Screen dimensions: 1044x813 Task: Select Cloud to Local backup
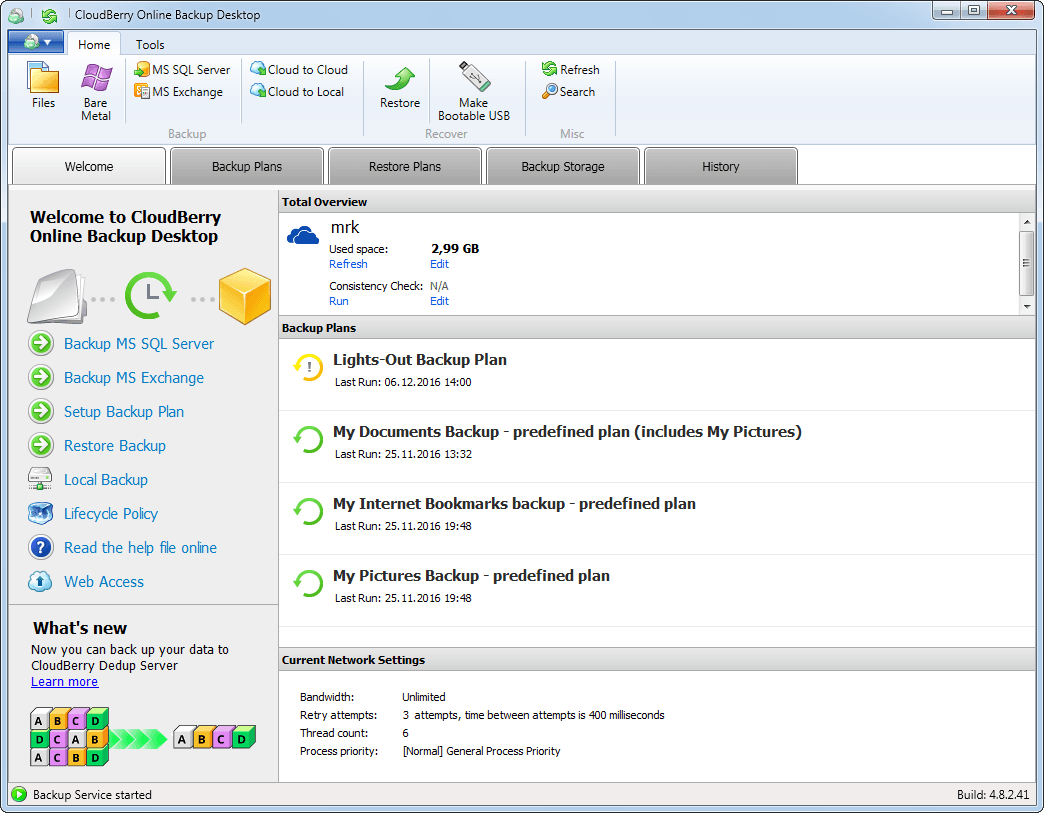coord(297,91)
